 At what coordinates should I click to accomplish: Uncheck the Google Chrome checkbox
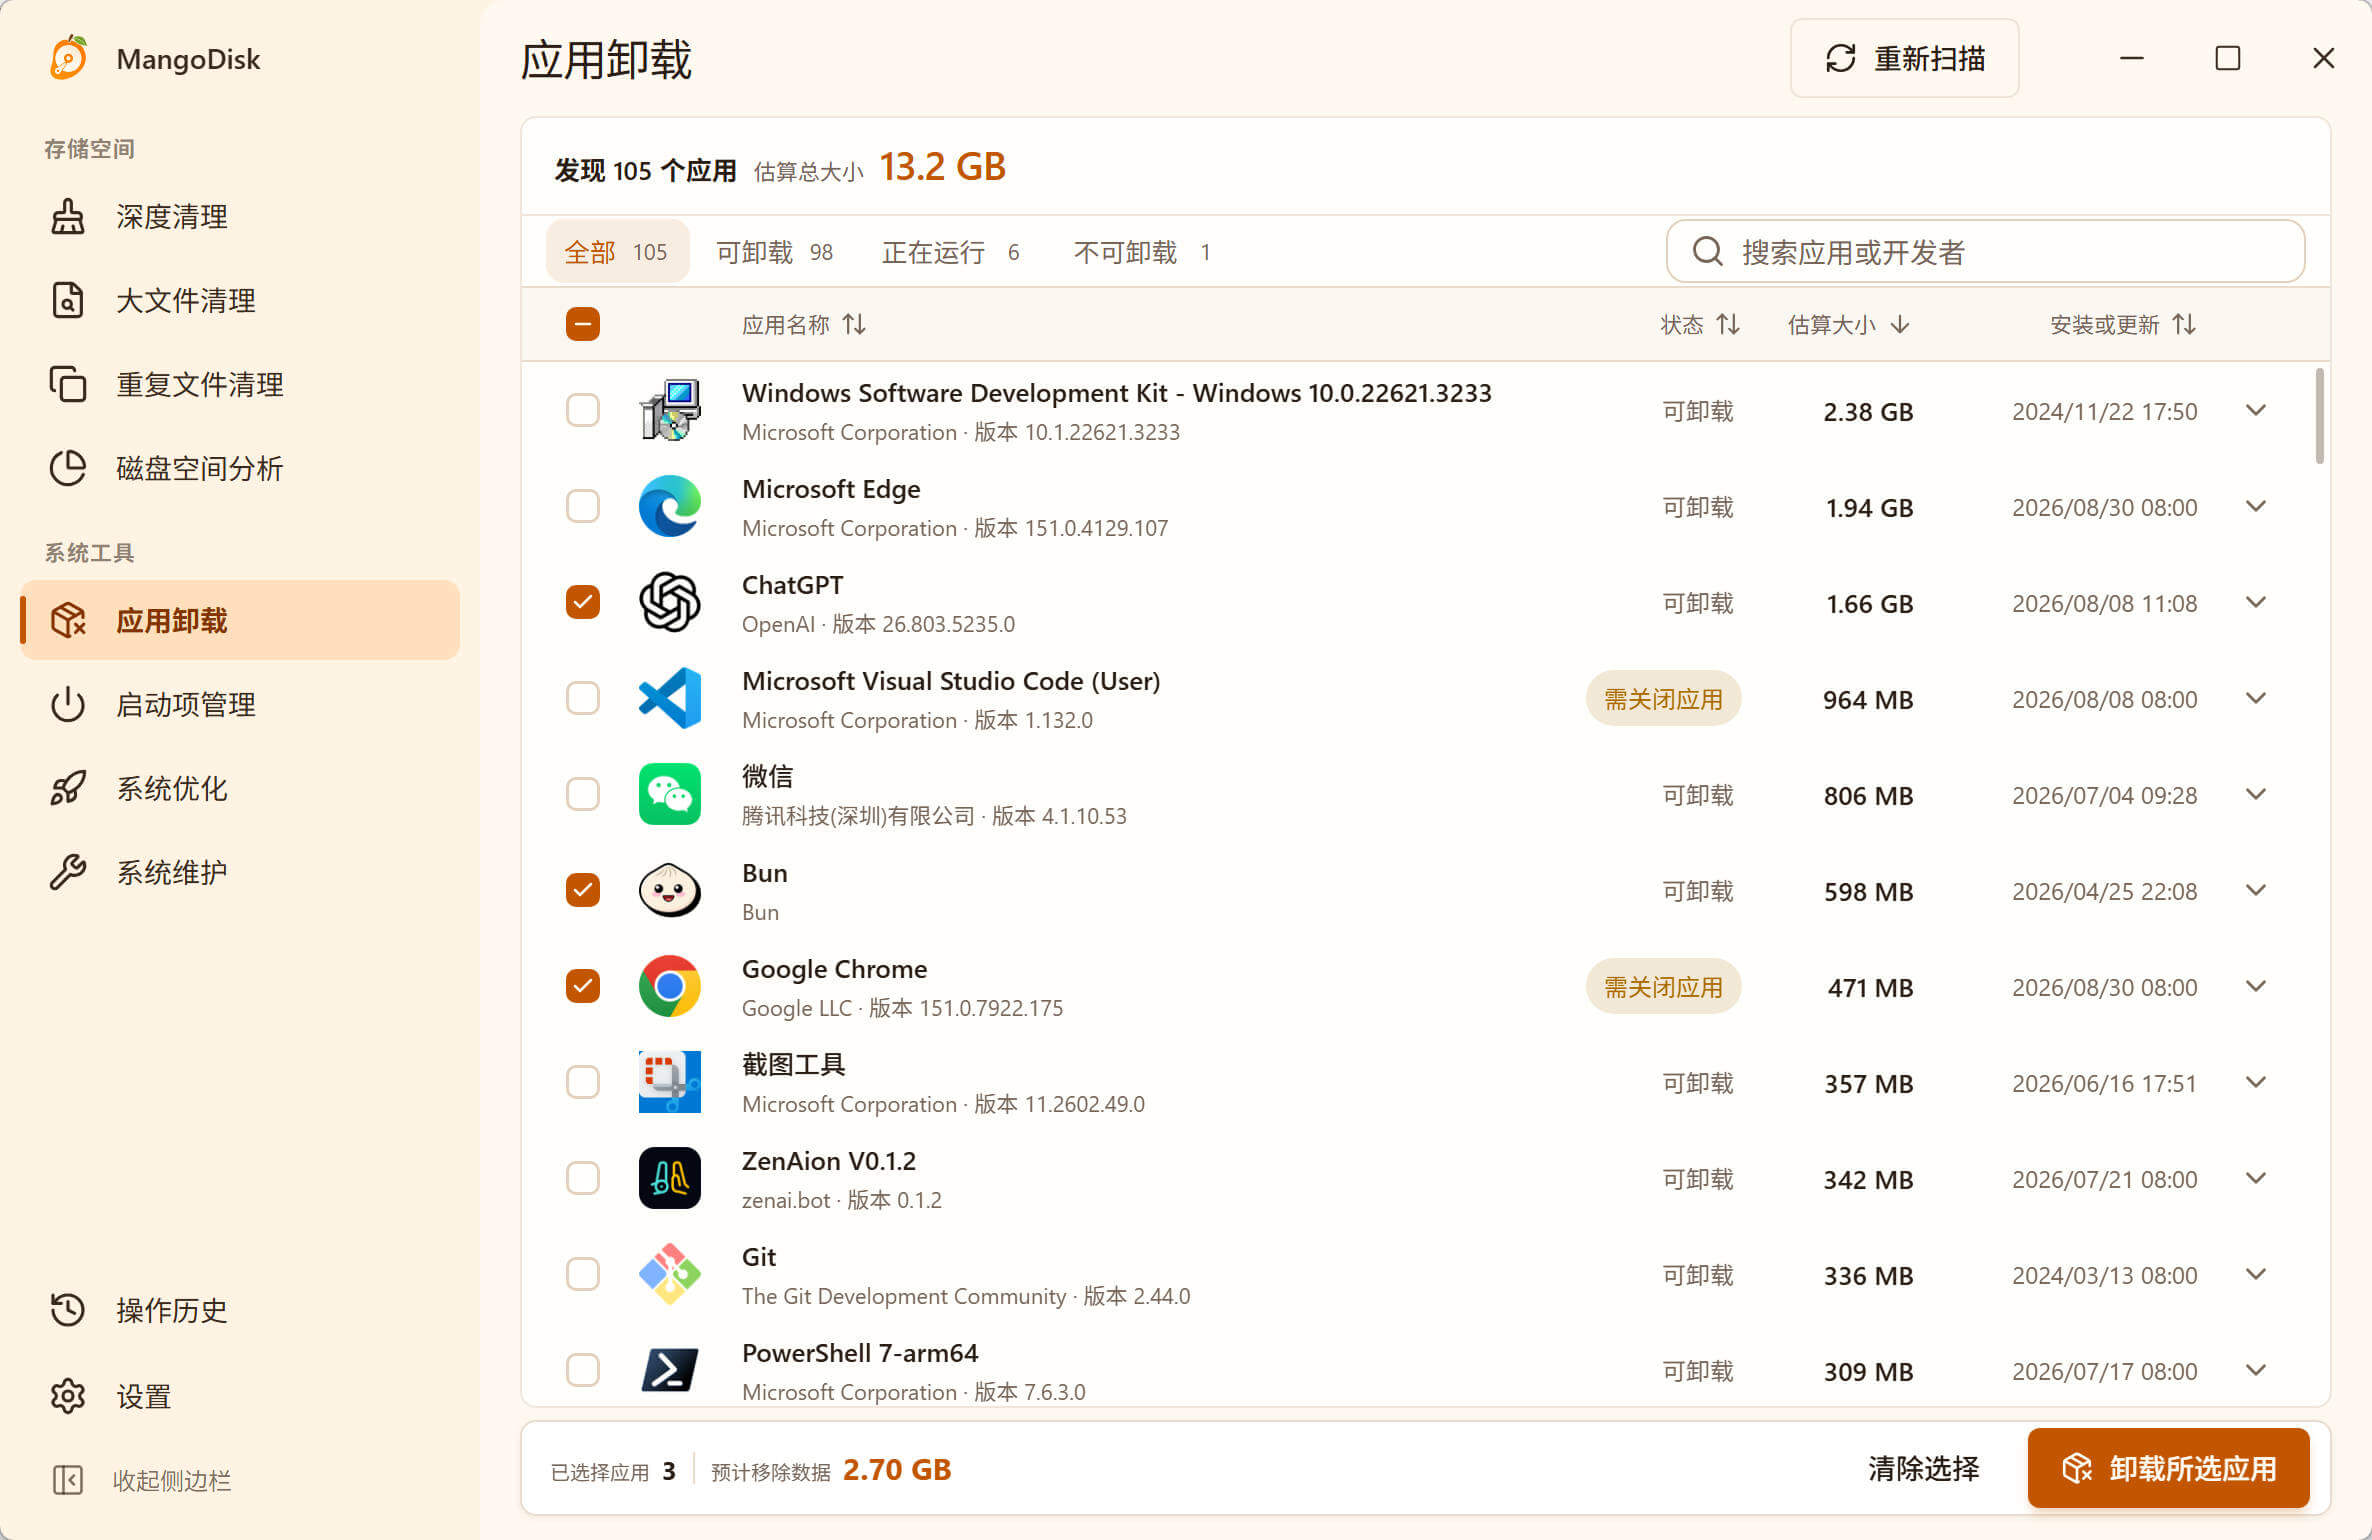pyautogui.click(x=583, y=987)
